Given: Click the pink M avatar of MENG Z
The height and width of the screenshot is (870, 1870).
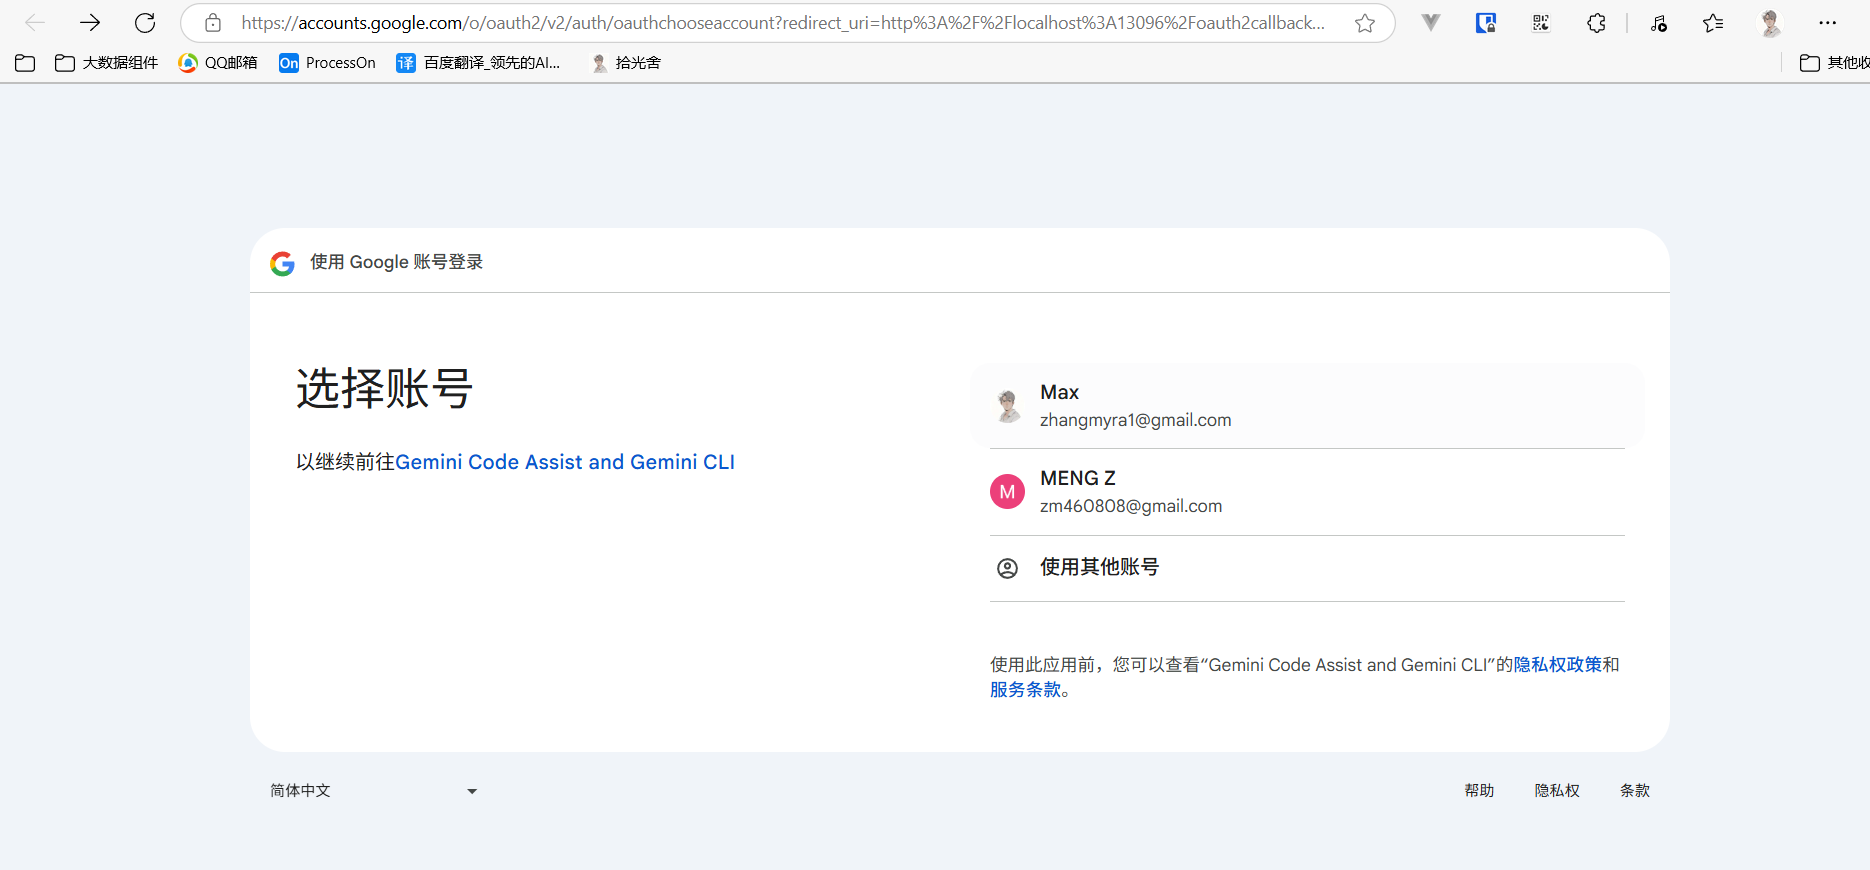Looking at the screenshot, I should pyautogui.click(x=1007, y=492).
